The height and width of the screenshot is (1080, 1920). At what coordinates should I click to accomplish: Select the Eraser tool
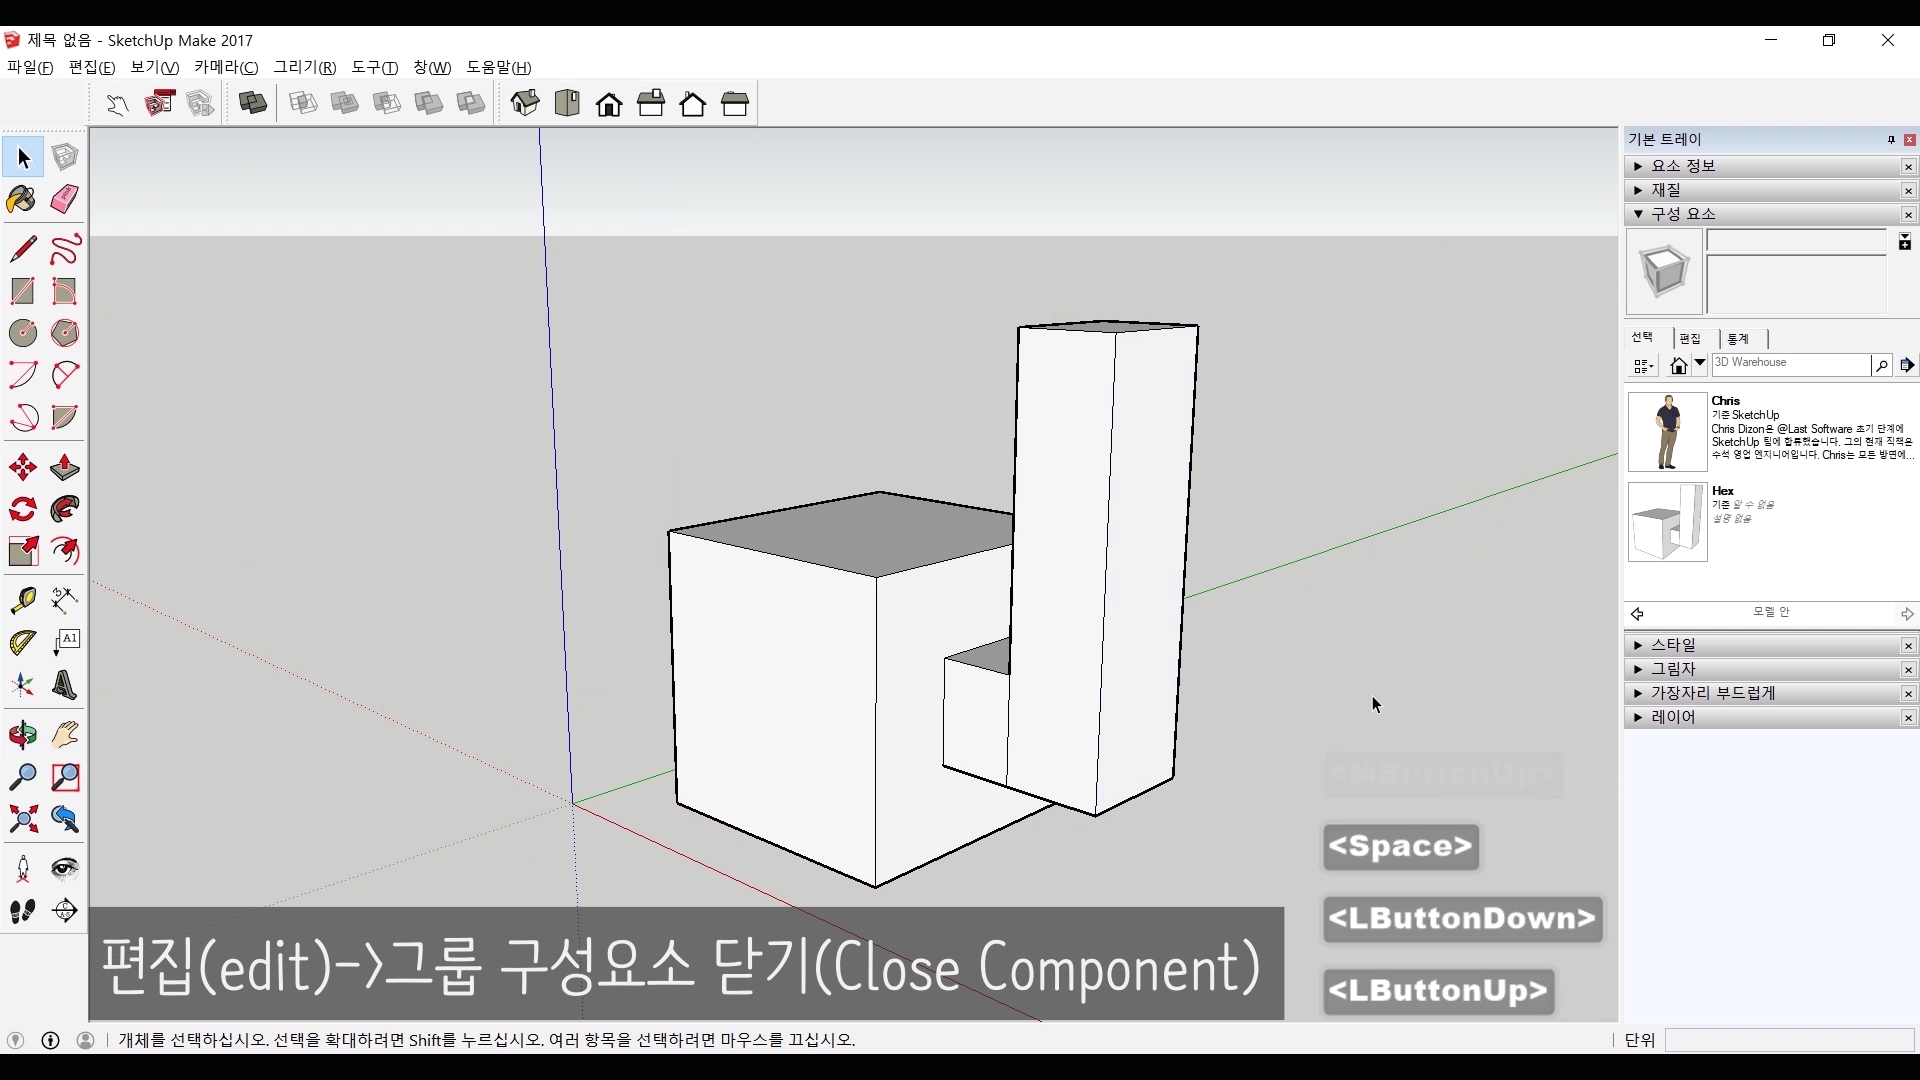65,199
